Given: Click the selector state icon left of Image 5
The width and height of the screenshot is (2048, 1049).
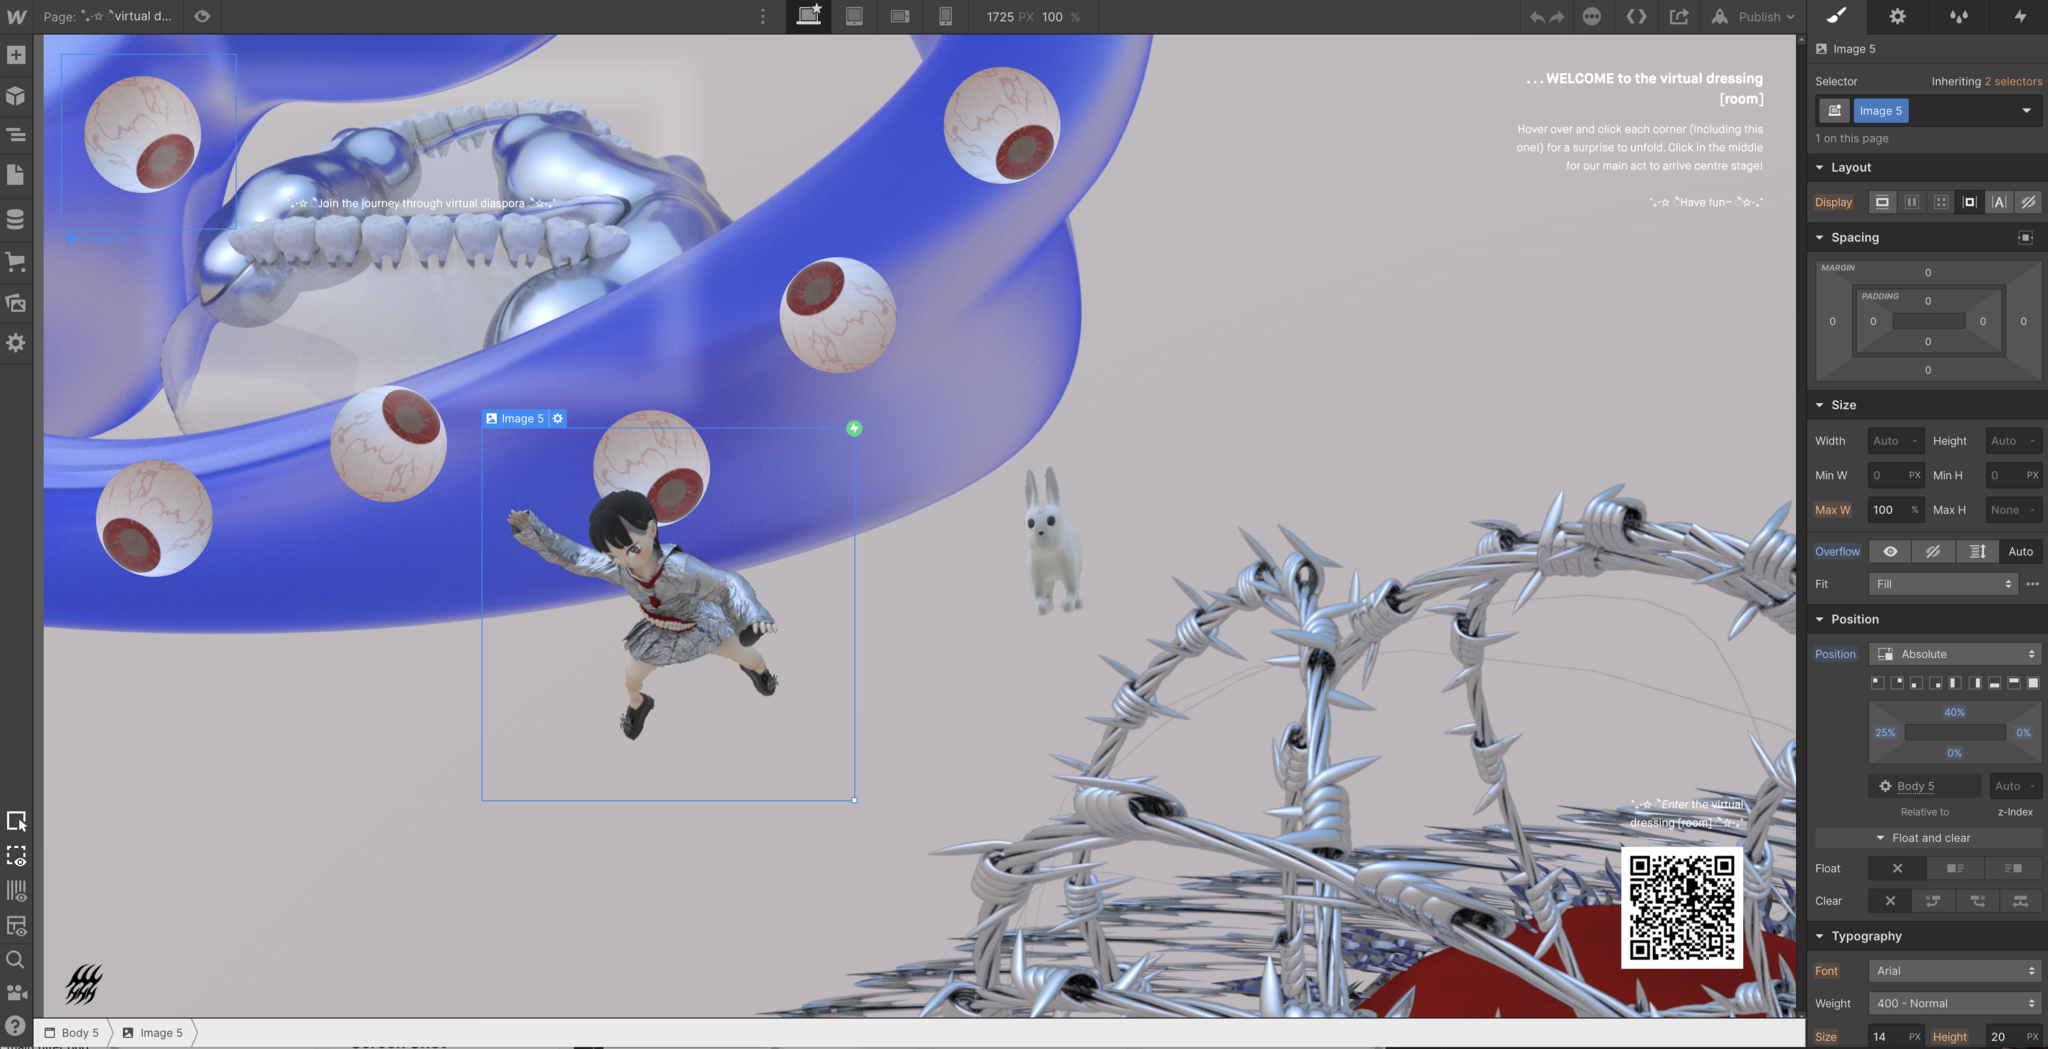Looking at the screenshot, I should tap(1834, 110).
